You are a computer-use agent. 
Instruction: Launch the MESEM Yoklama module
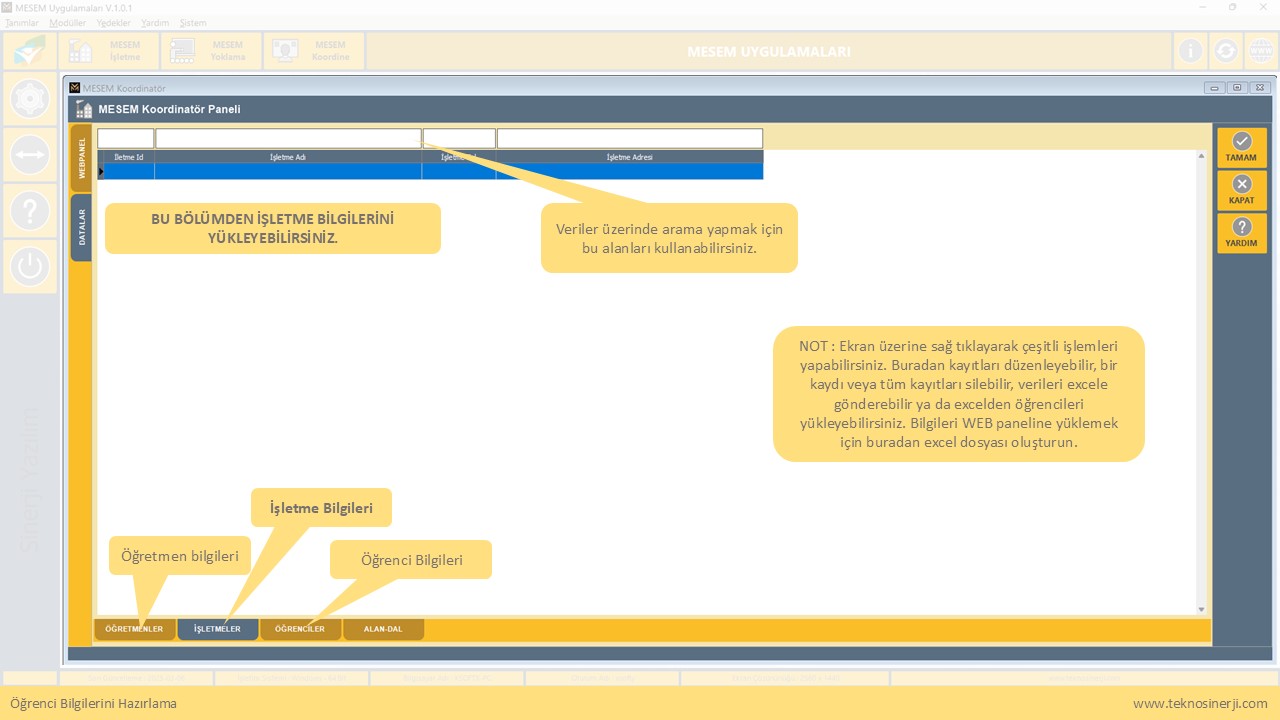212,51
